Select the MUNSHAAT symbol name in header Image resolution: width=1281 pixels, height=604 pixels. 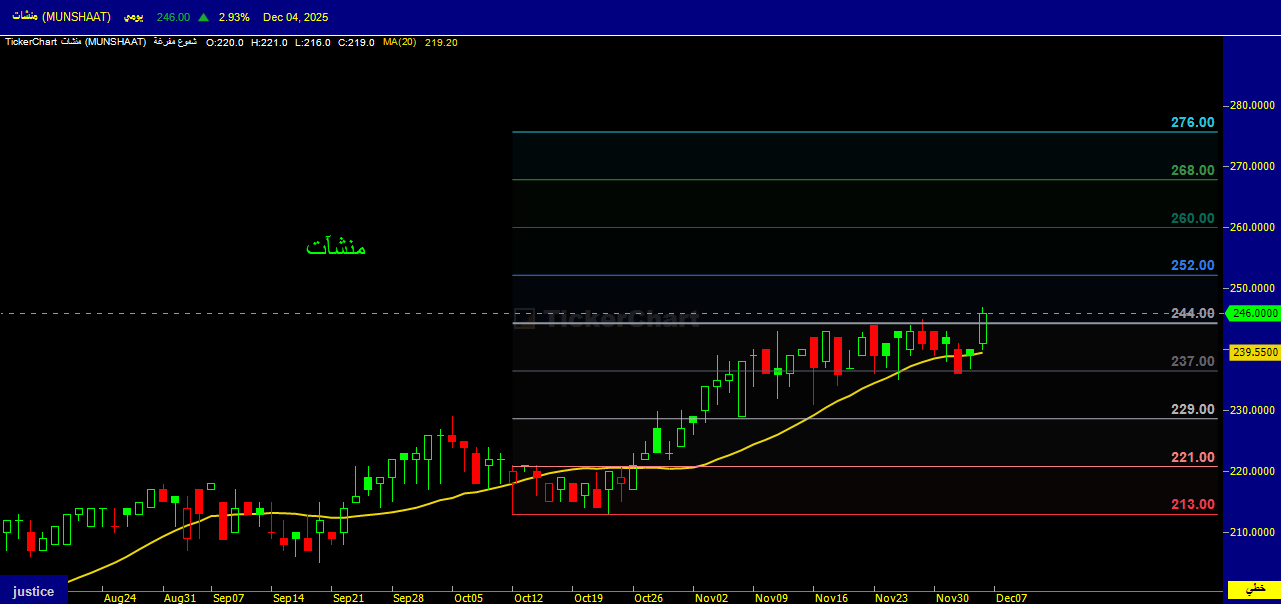click(x=61, y=17)
